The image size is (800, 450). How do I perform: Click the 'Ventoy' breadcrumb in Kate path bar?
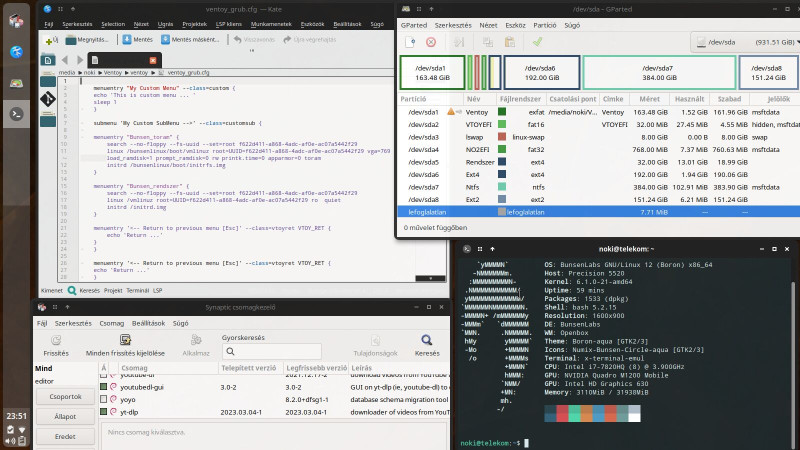click(x=113, y=72)
